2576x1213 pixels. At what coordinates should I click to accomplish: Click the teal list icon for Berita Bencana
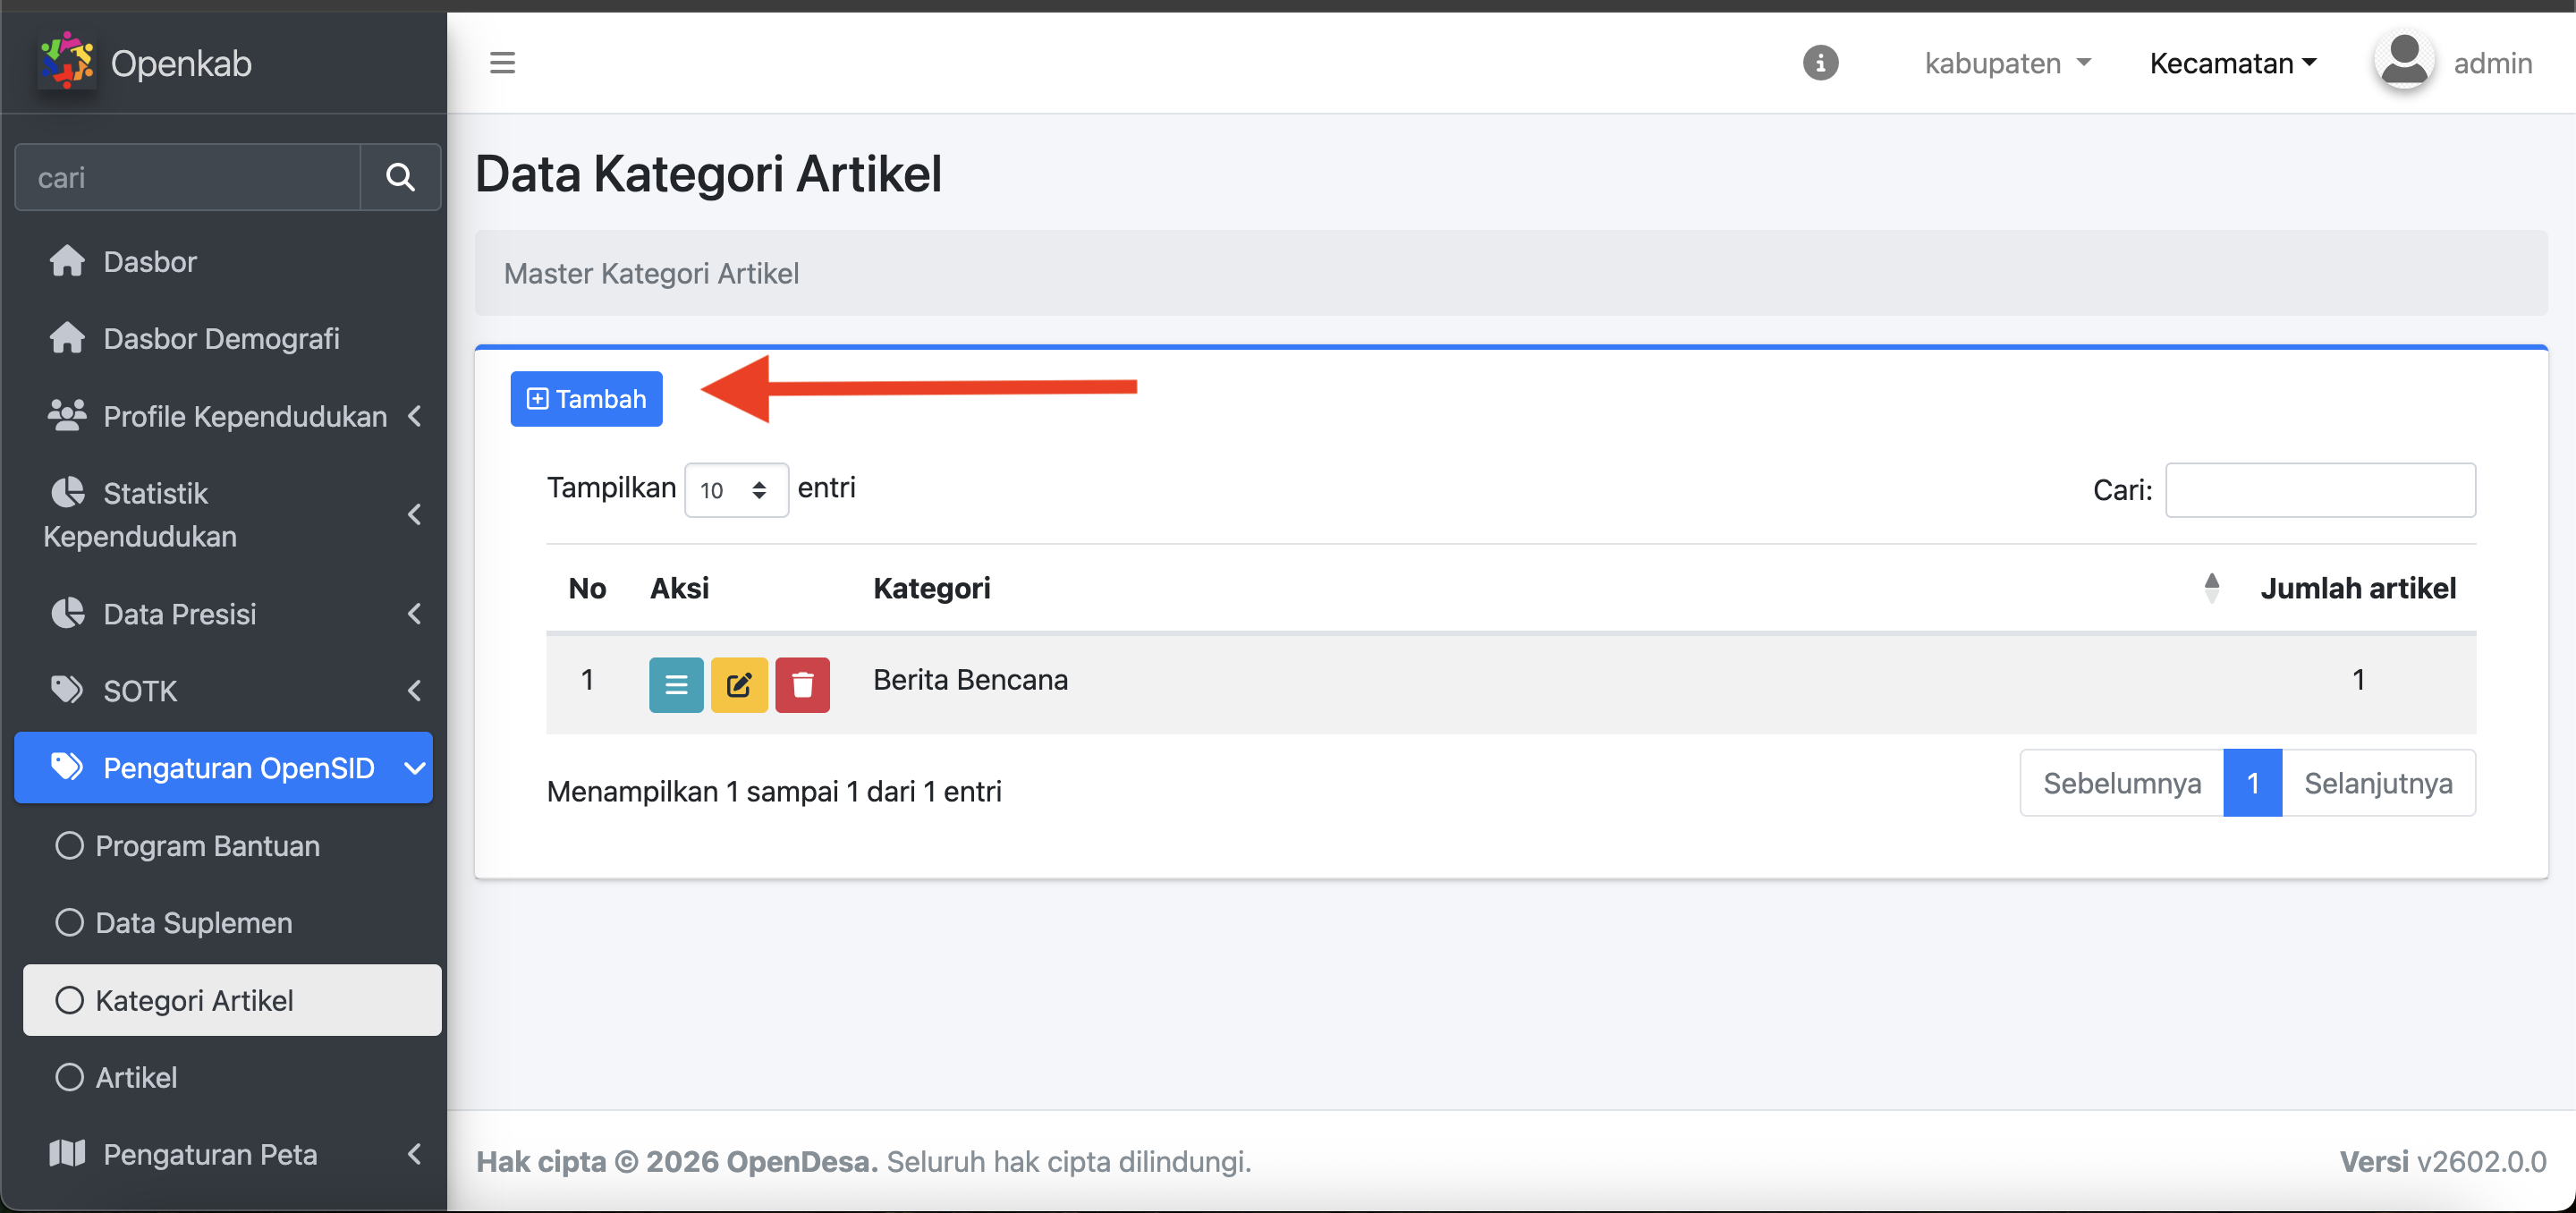[x=676, y=685]
